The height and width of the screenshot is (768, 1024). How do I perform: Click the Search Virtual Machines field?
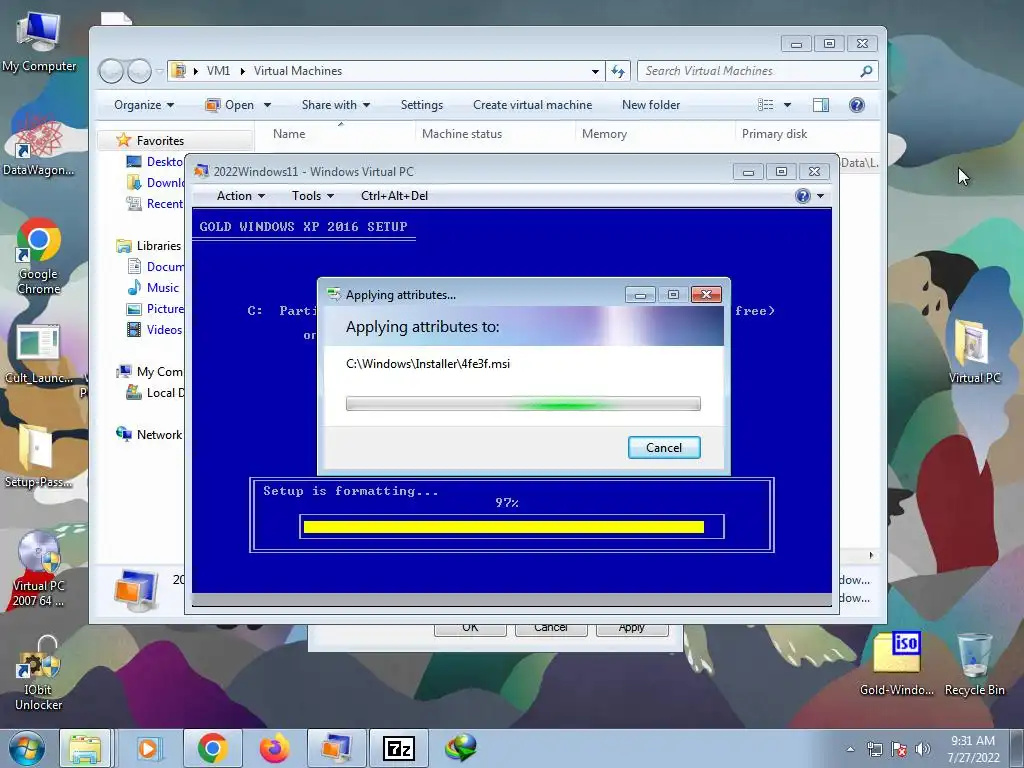757,71
